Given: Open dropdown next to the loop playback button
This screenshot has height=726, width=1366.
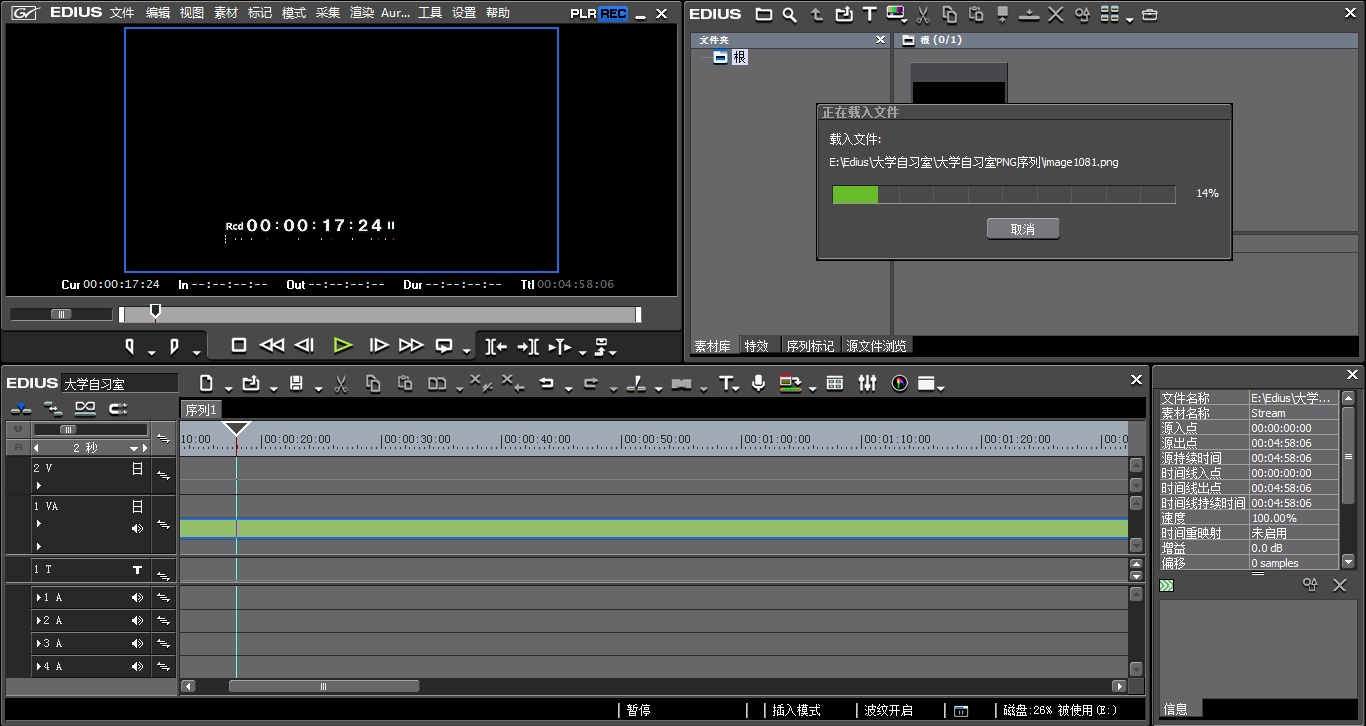Looking at the screenshot, I should 467,351.
